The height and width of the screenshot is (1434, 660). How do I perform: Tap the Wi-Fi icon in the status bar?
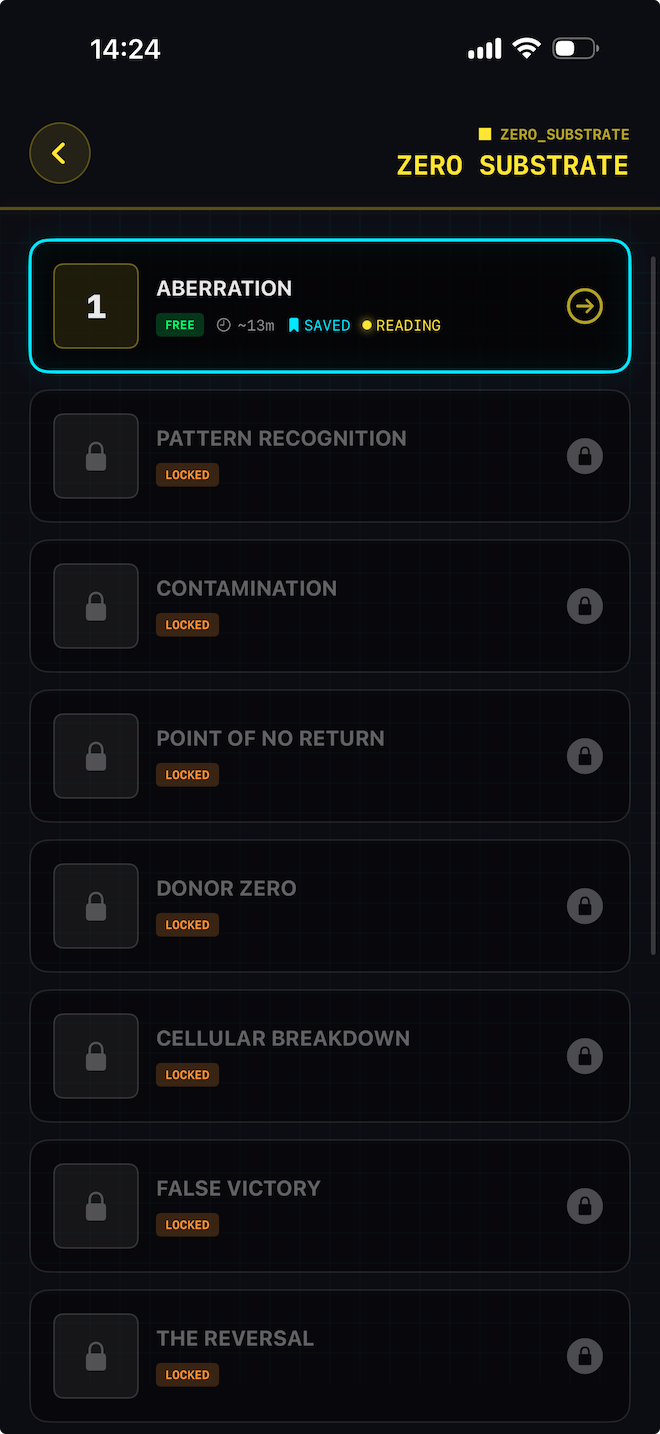click(x=525, y=46)
